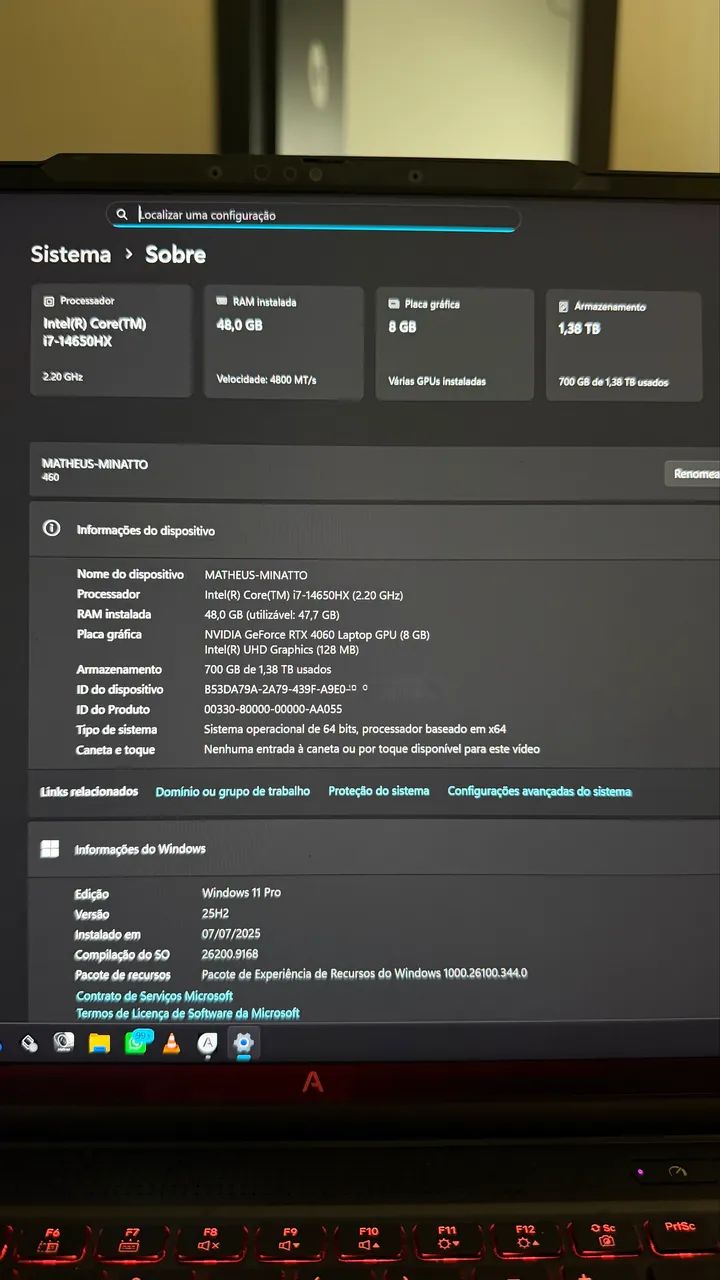This screenshot has width=720, height=1280.
Task: Open the white 'A' app on taskbar
Action: [208, 1044]
